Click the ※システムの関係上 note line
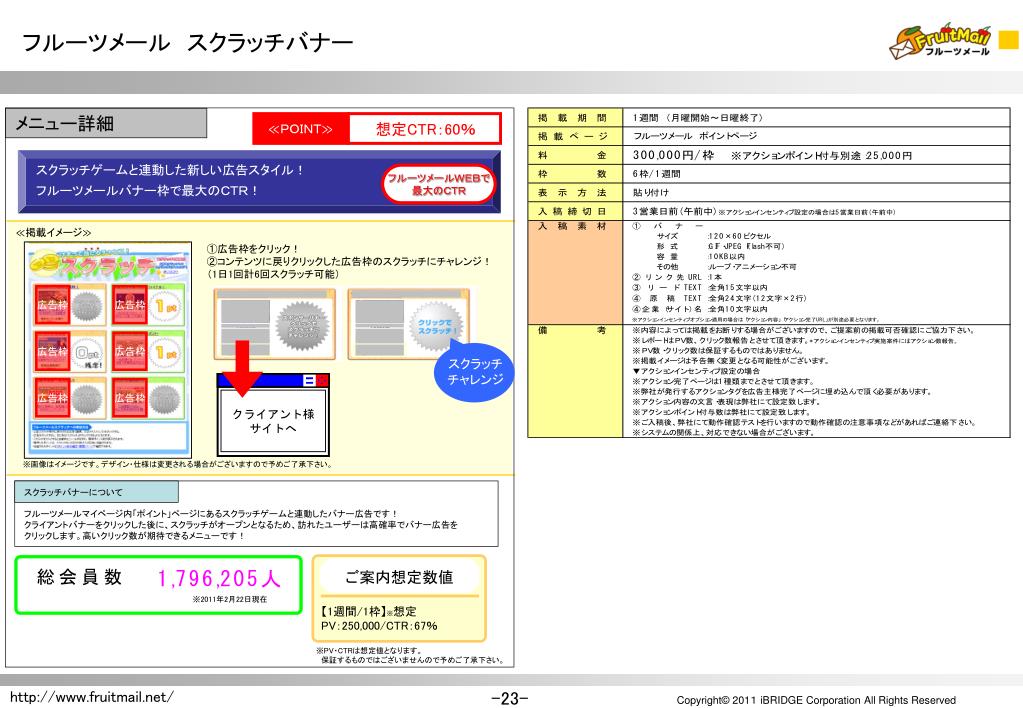Screen dimensions: 1023x708 [x=722, y=433]
